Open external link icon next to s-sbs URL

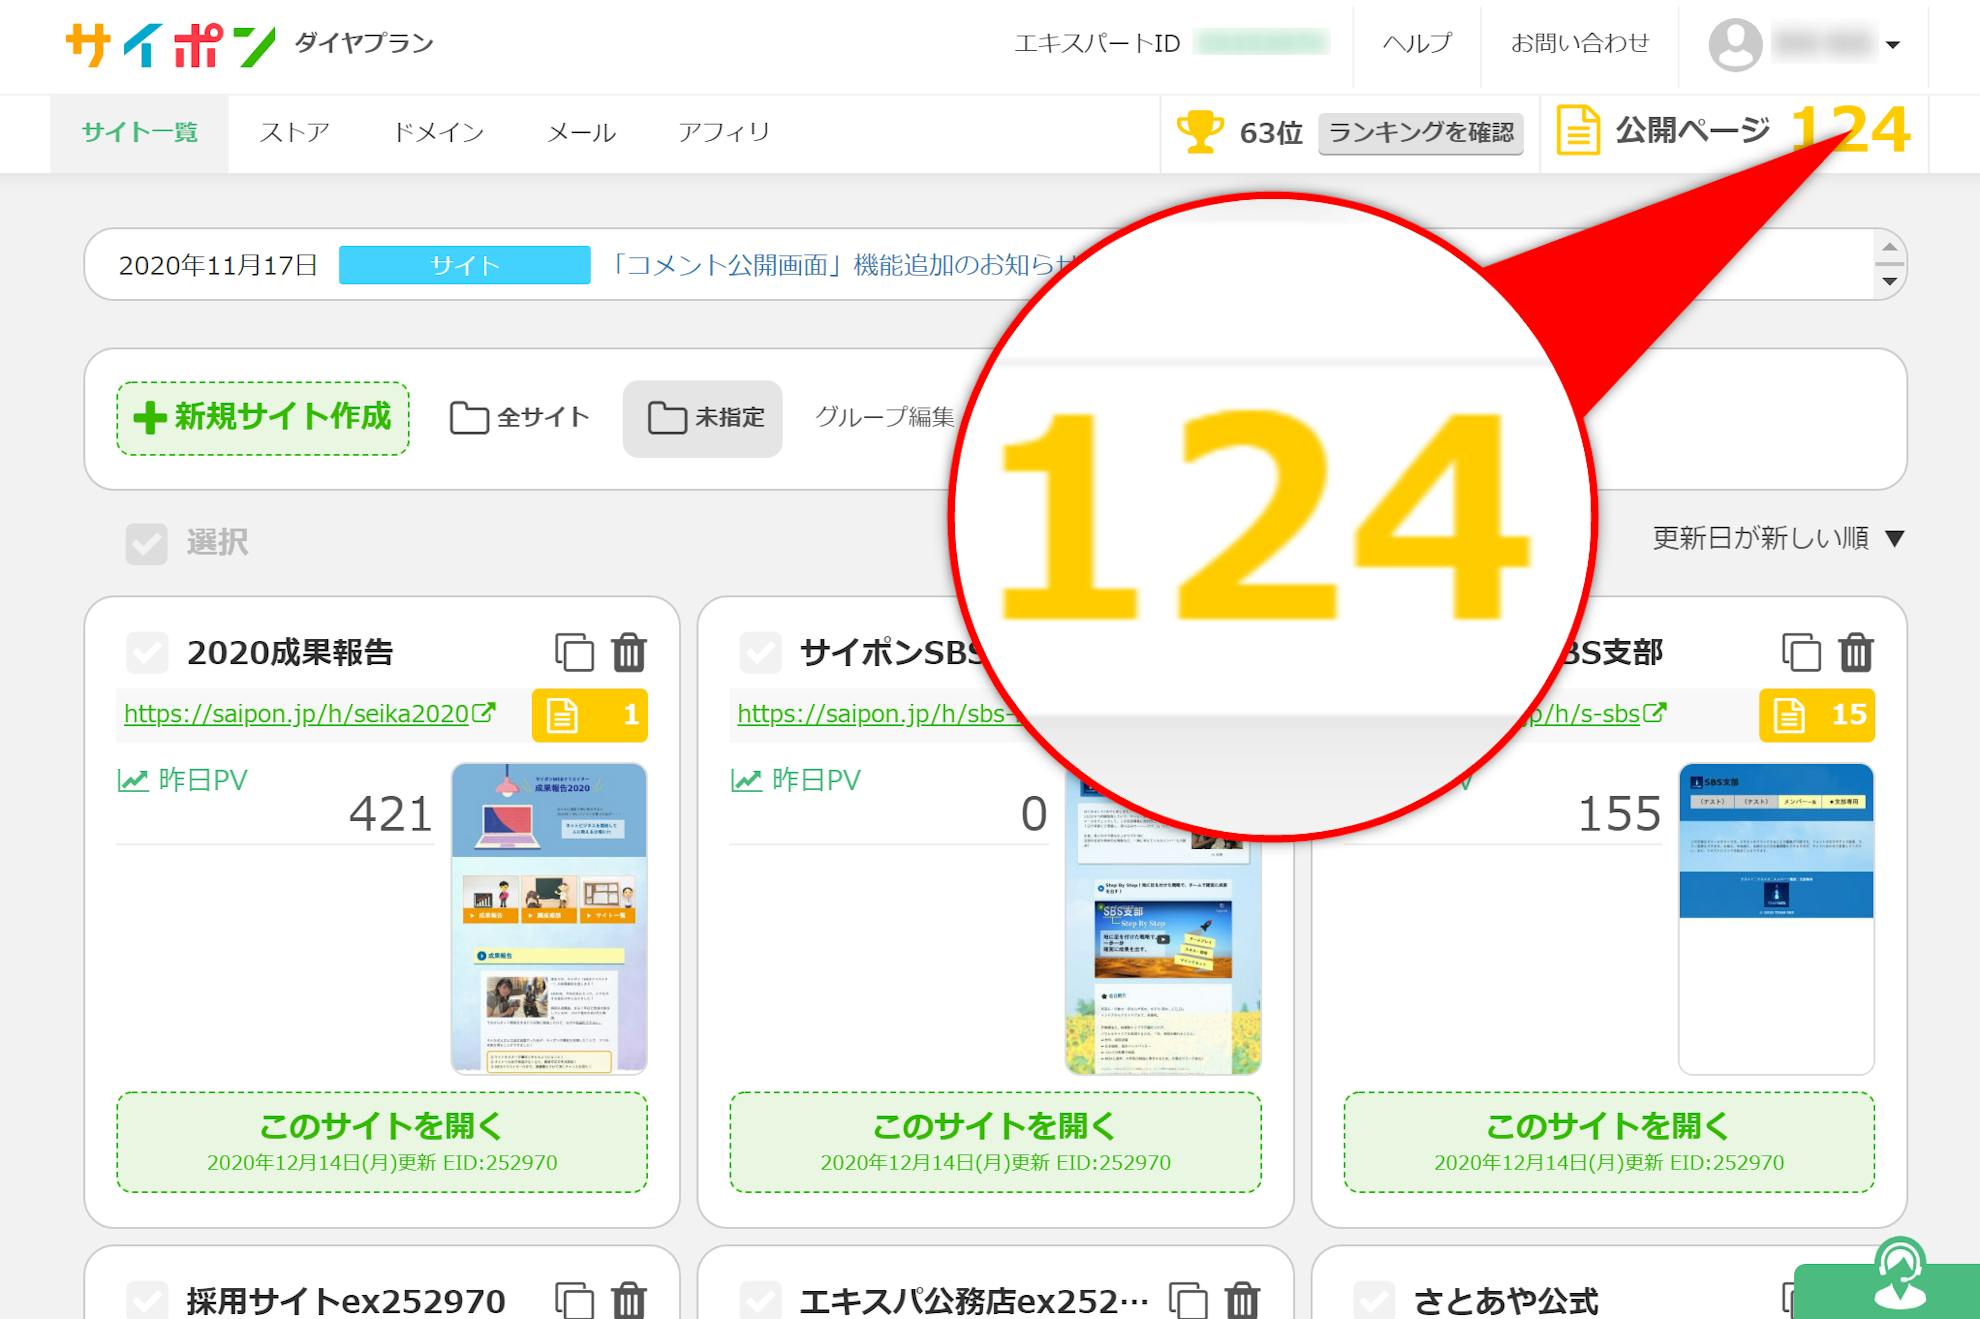[x=1655, y=713]
